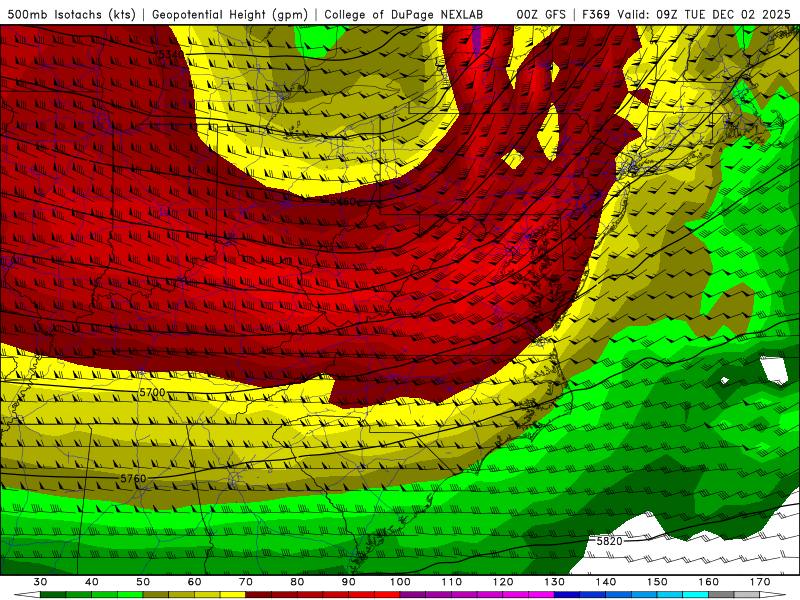This screenshot has width=800, height=600.
Task: Click the 100 label on the color scale
Action: point(400,582)
